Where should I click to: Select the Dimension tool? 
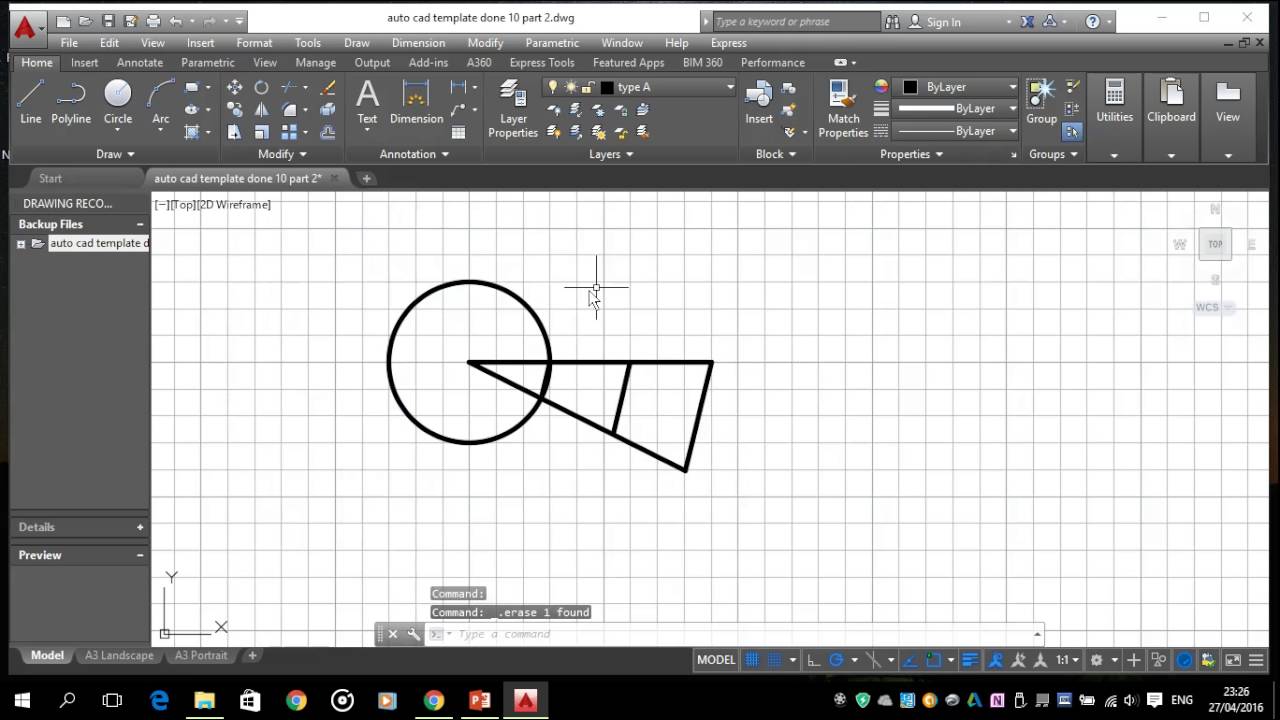coord(416,103)
